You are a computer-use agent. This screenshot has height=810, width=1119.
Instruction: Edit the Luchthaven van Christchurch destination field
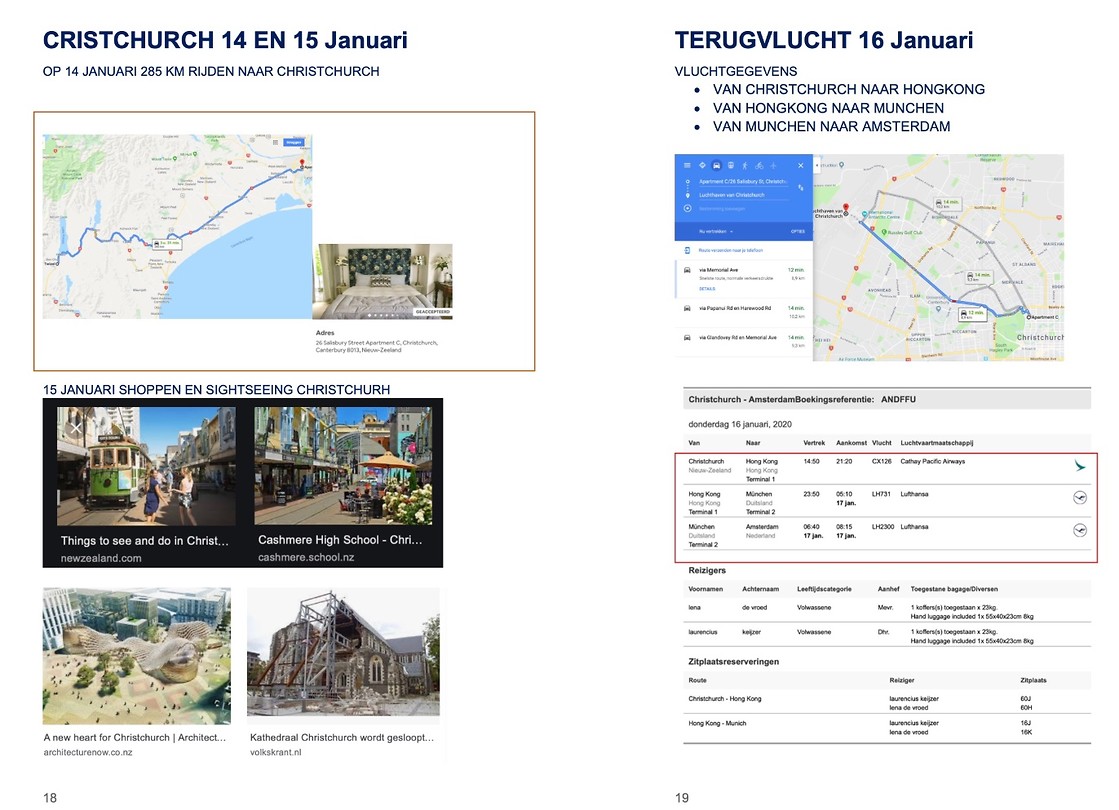743,195
